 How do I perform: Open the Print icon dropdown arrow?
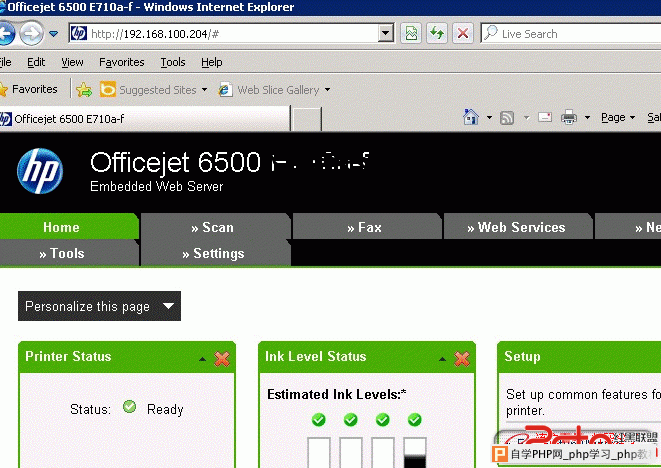click(587, 117)
